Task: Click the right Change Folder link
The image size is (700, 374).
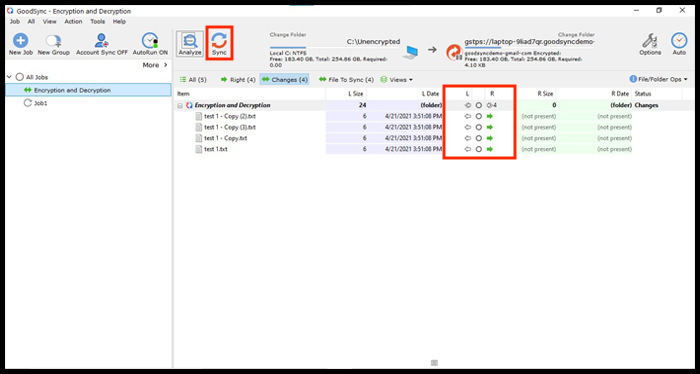Action: tap(576, 34)
